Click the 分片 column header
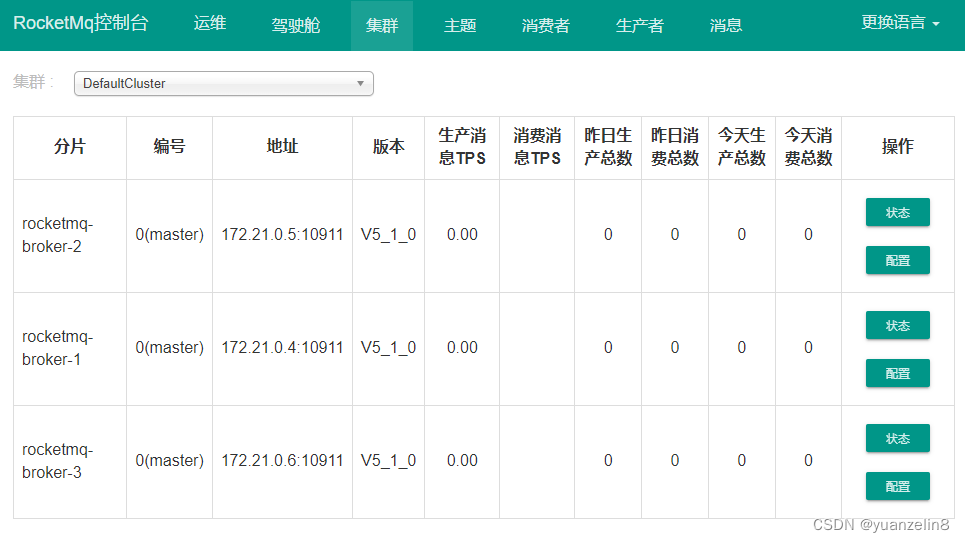This screenshot has width=965, height=542. tap(70, 146)
